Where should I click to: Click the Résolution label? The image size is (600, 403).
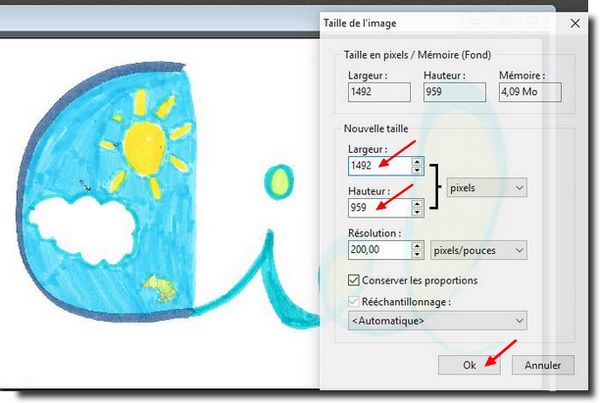374,233
